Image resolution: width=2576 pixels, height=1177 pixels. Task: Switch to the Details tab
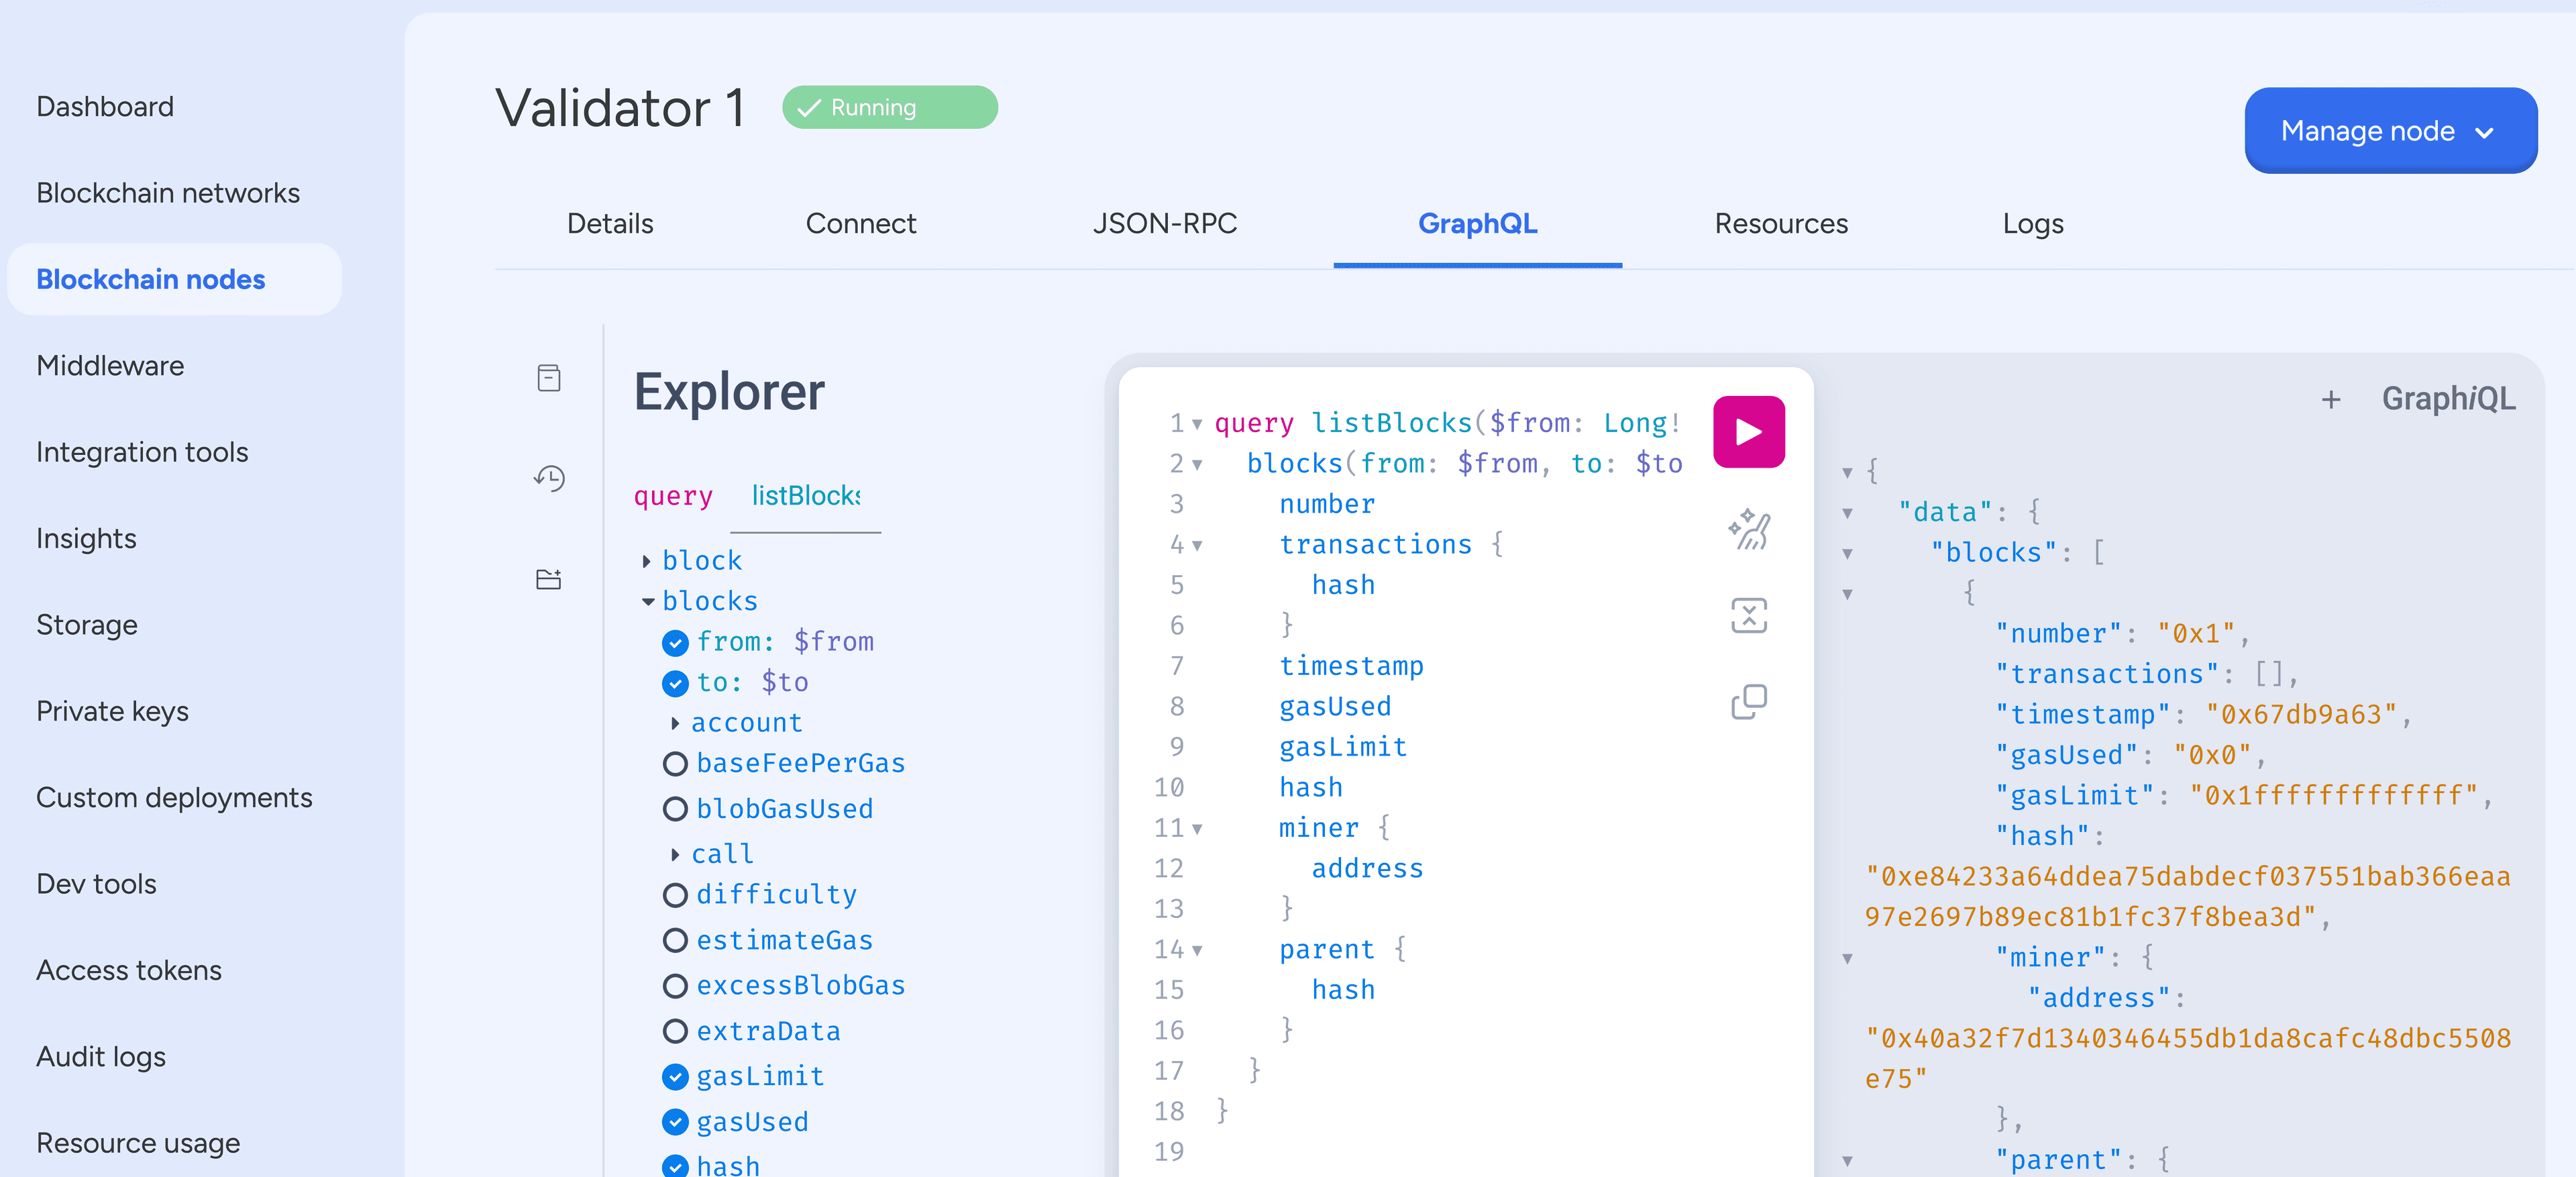coord(610,223)
